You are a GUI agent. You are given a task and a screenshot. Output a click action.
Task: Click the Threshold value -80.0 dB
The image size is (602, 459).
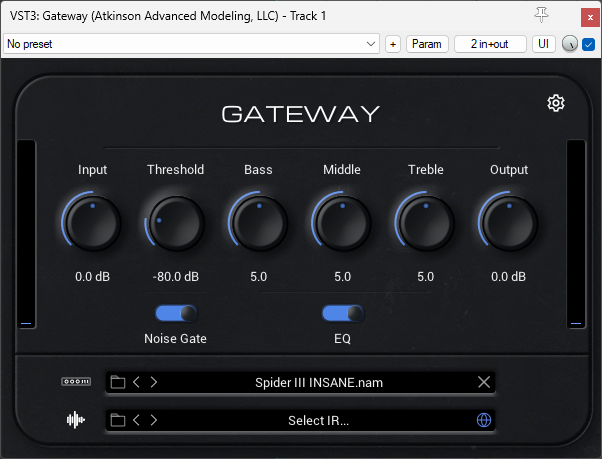point(176,277)
